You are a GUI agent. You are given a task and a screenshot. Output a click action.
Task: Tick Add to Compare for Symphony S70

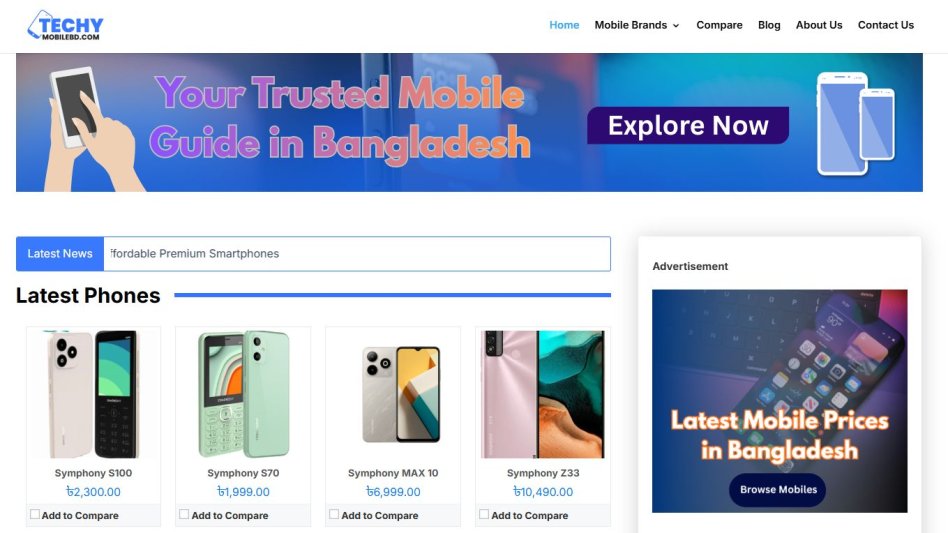[x=184, y=514]
